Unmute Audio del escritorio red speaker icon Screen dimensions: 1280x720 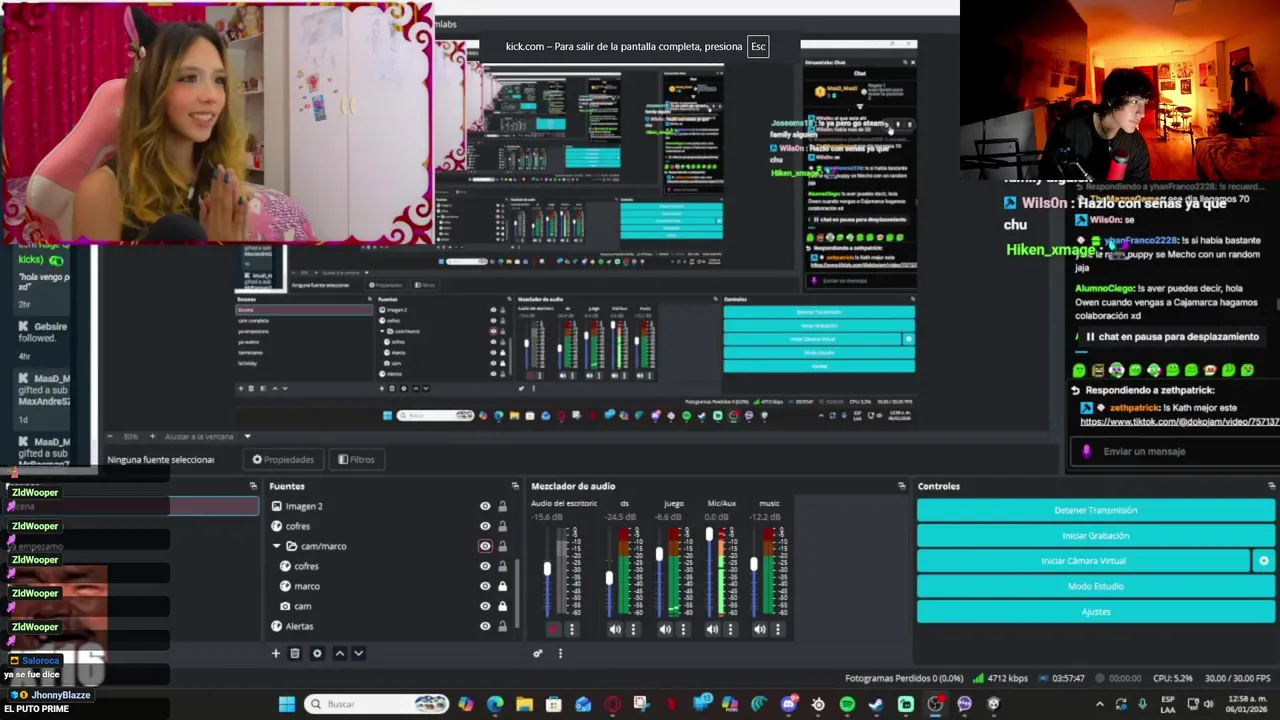tap(553, 629)
